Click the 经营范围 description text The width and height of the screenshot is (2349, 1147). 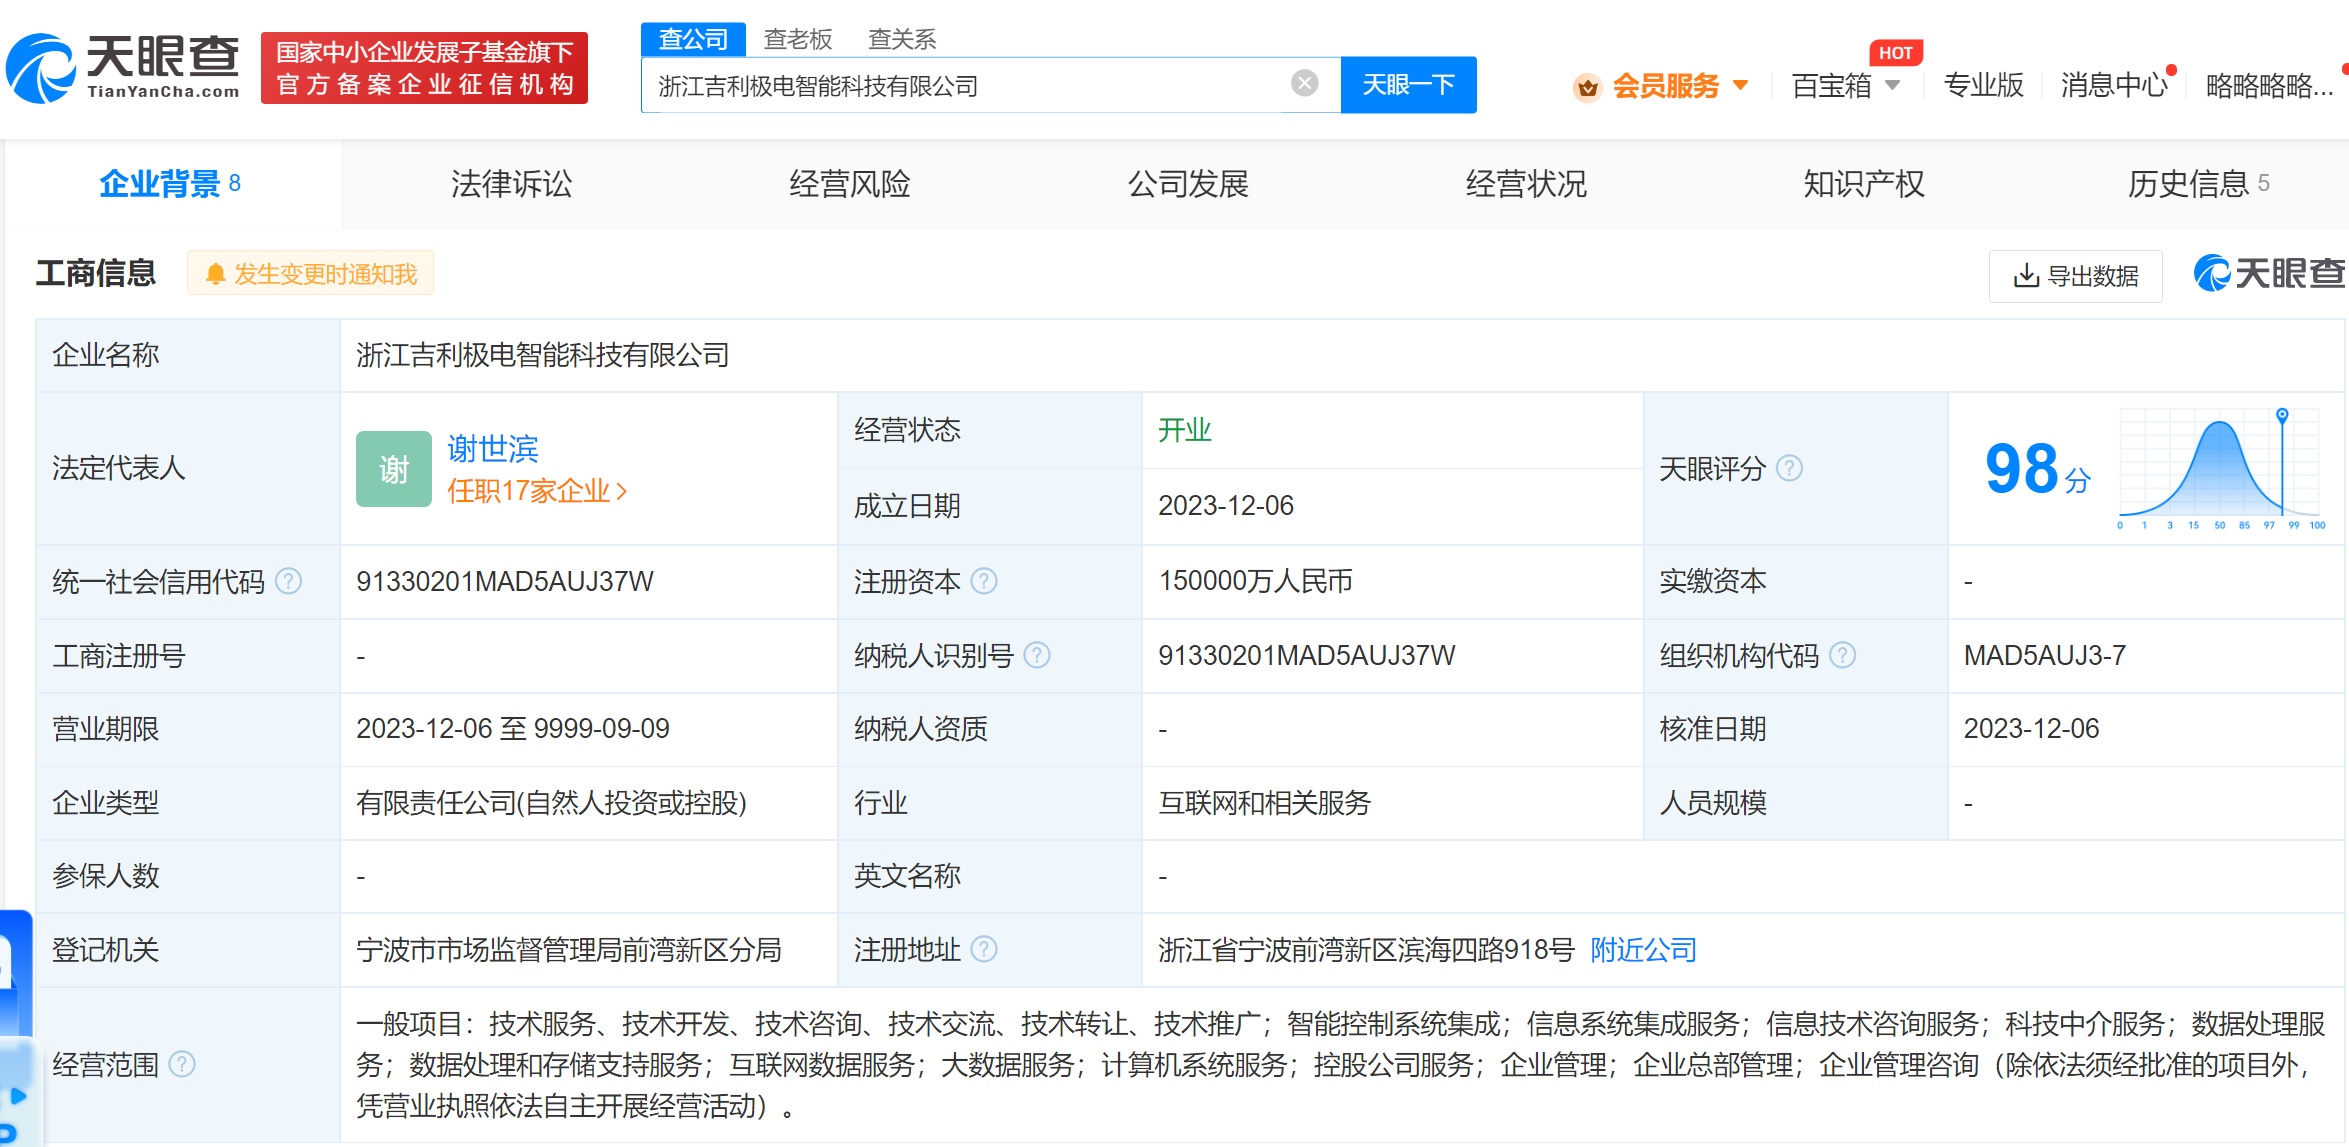point(1341,1065)
